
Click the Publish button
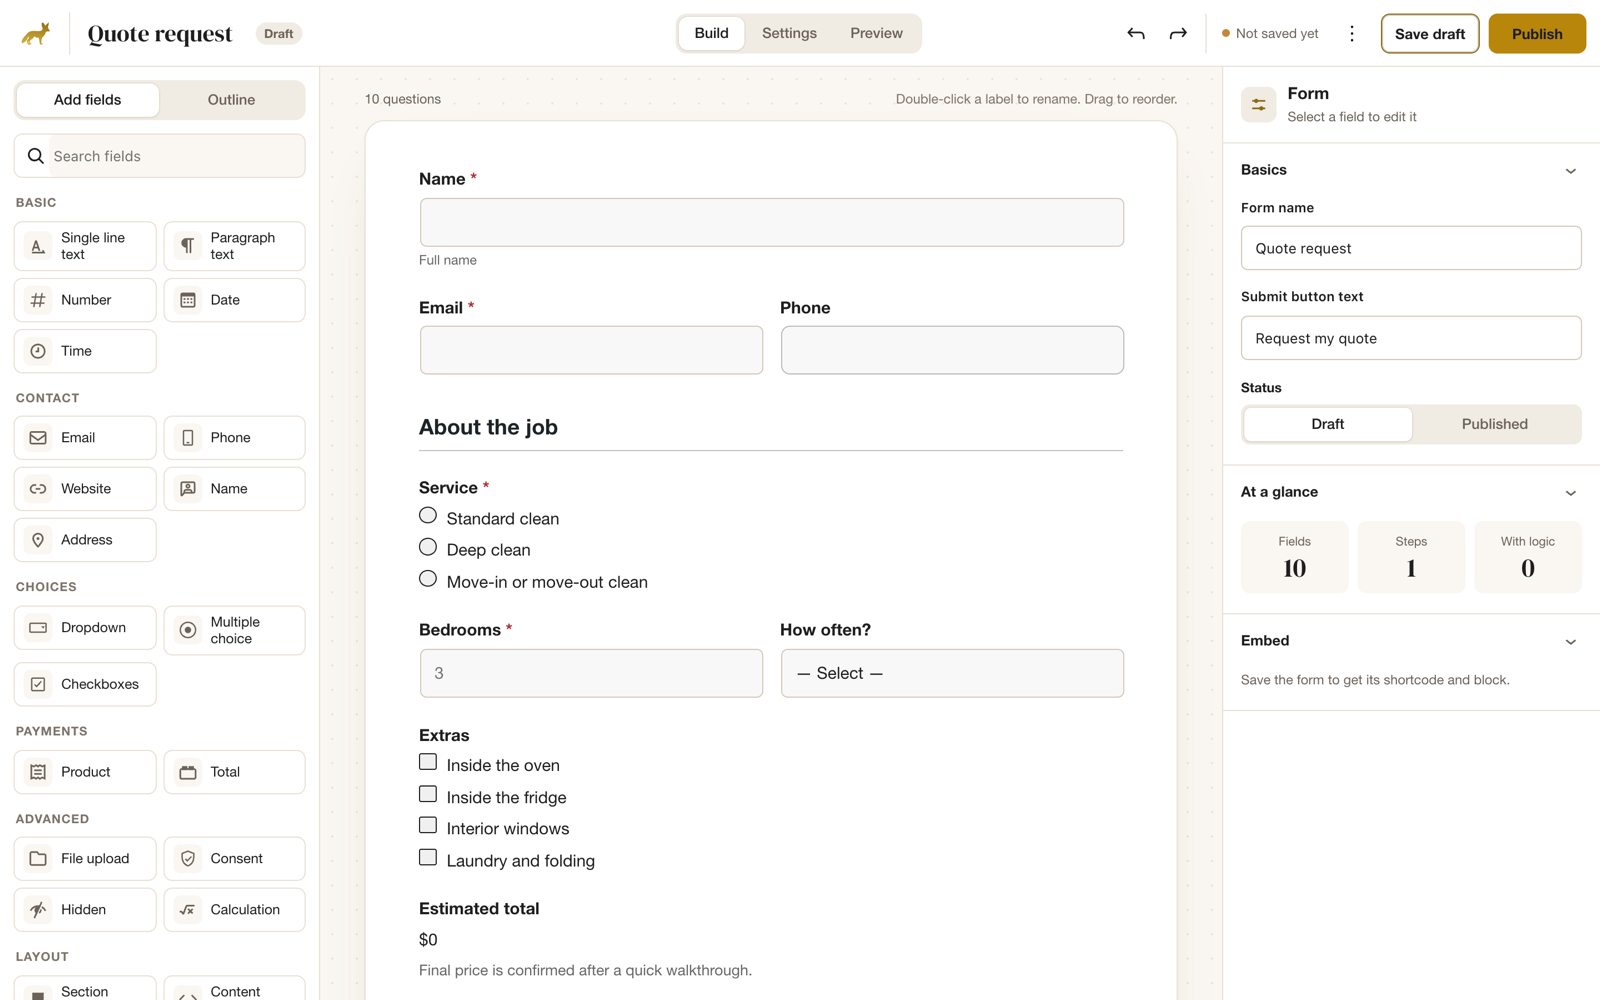[1537, 34]
